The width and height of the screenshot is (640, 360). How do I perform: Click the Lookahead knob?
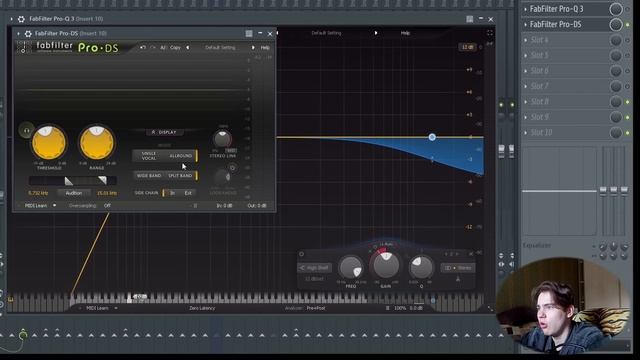coord(222,177)
